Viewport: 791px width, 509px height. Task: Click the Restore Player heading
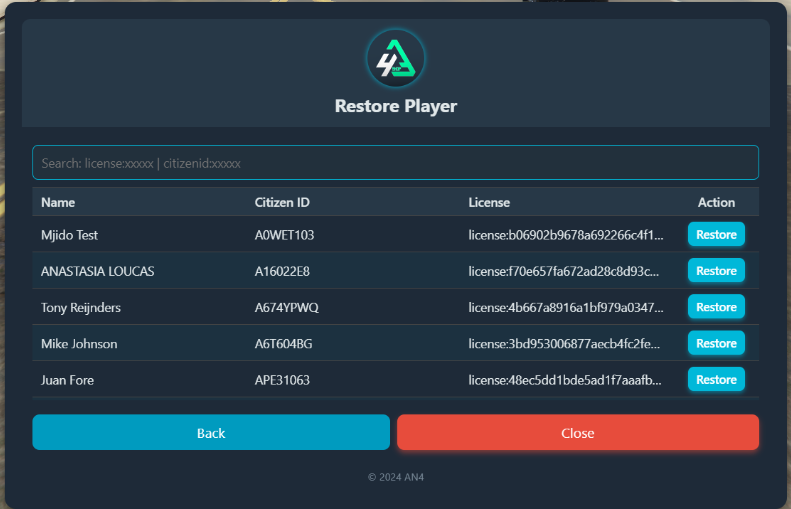396,106
